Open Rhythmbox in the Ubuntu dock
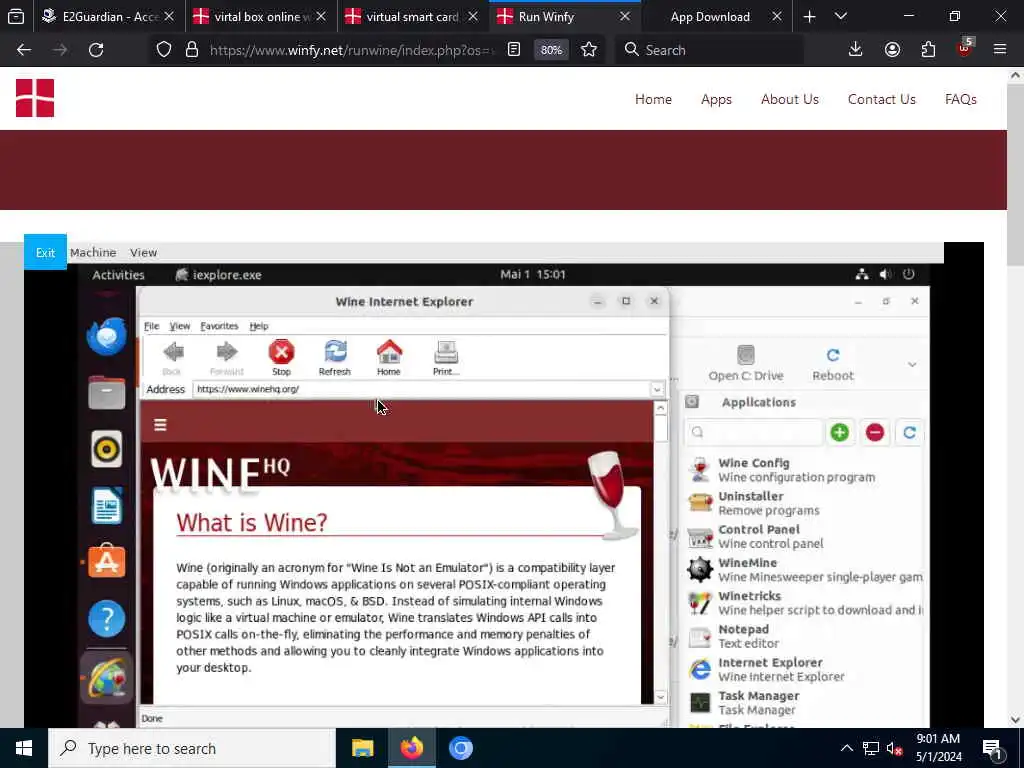1024x768 pixels. (x=106, y=449)
